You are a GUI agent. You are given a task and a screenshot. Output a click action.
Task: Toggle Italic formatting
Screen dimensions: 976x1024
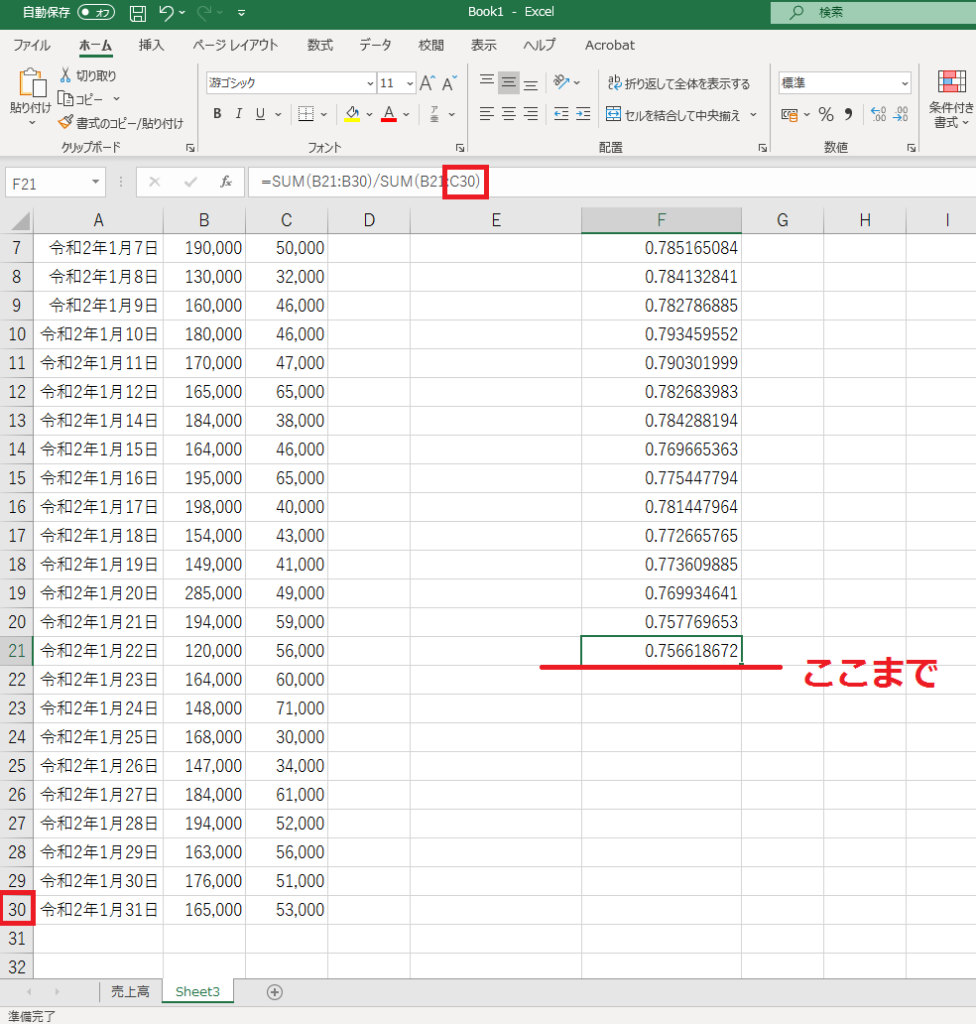[x=238, y=114]
